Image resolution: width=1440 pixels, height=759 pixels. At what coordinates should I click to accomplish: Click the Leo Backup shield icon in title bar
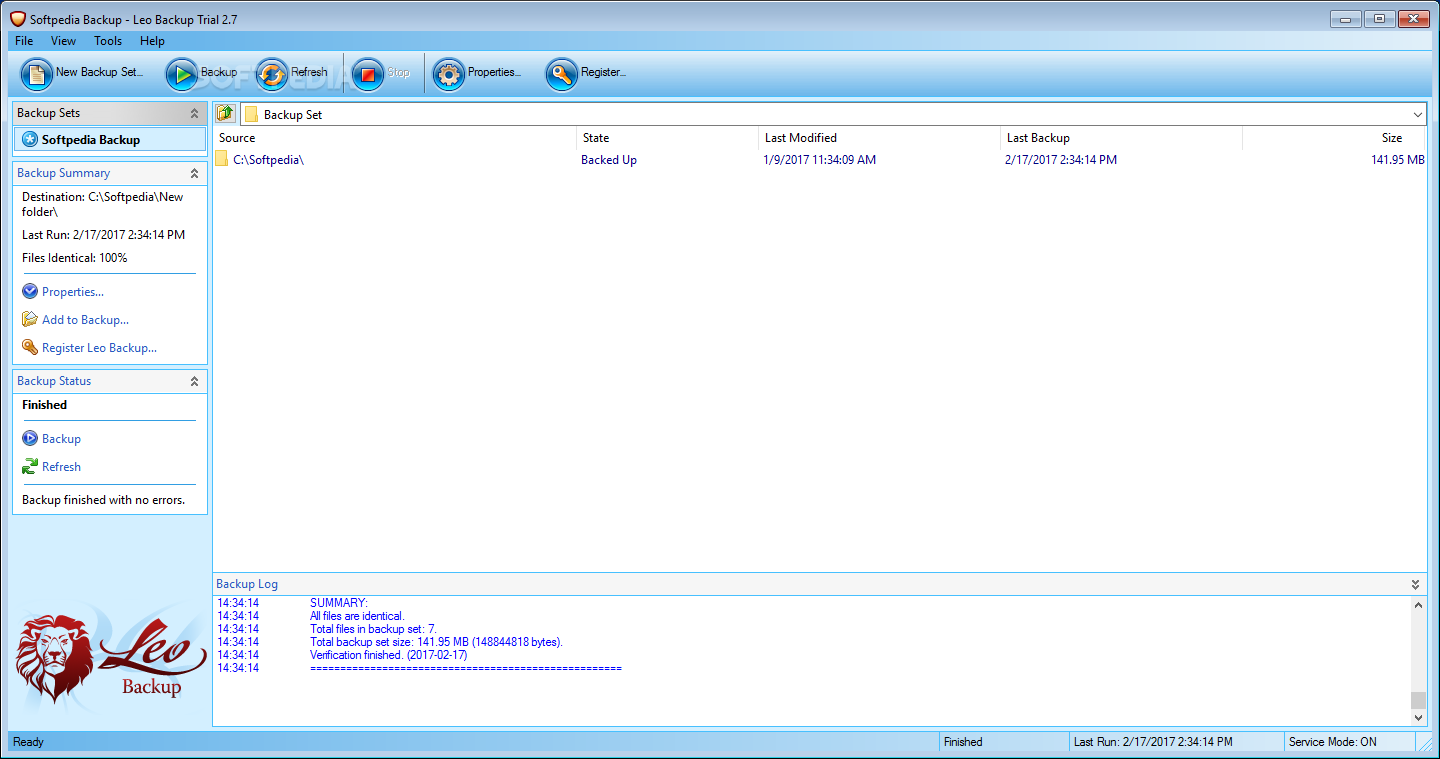point(17,19)
